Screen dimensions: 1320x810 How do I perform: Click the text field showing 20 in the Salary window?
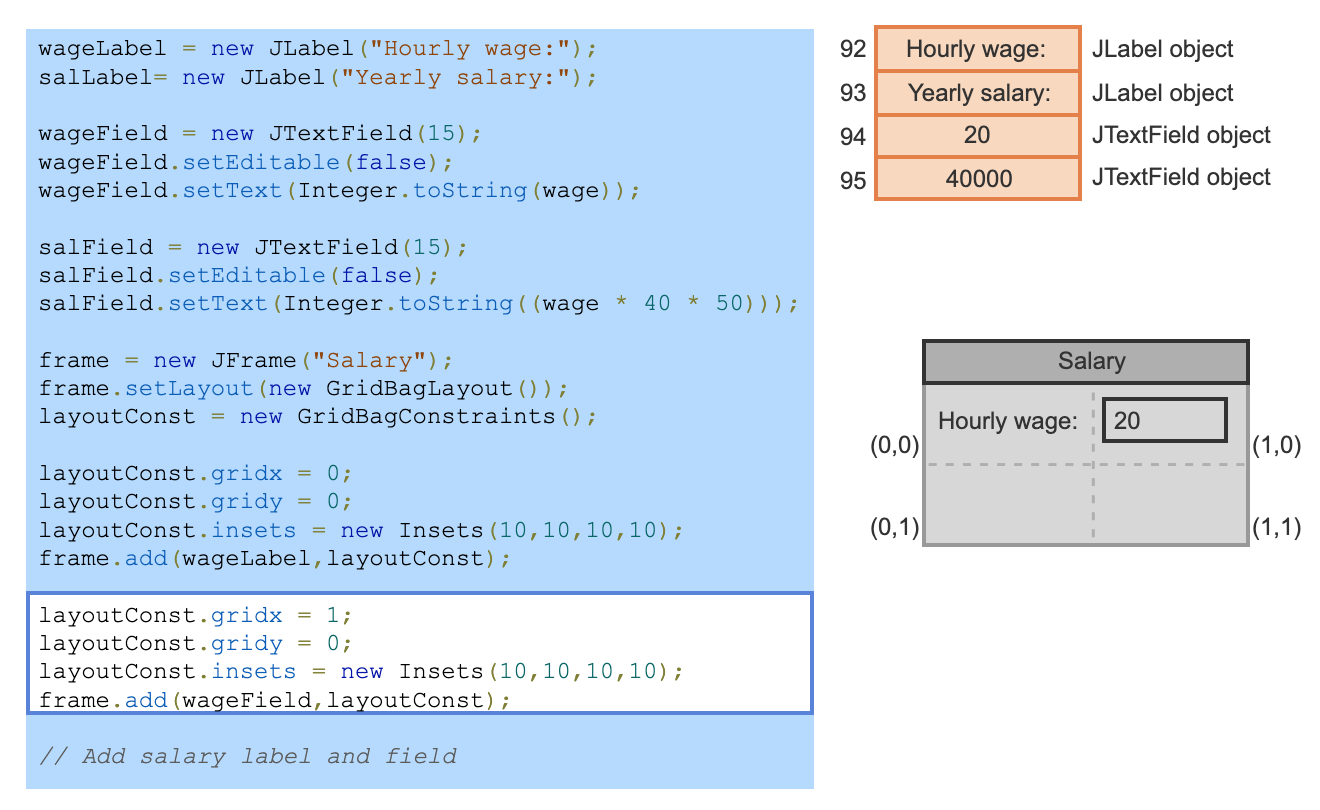tap(1165, 420)
